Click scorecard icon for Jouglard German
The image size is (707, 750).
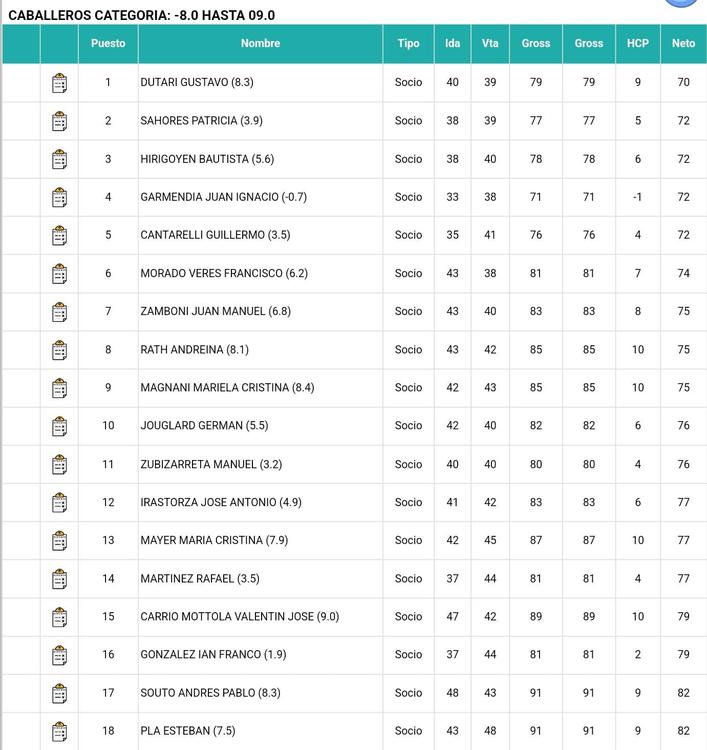coord(59,426)
